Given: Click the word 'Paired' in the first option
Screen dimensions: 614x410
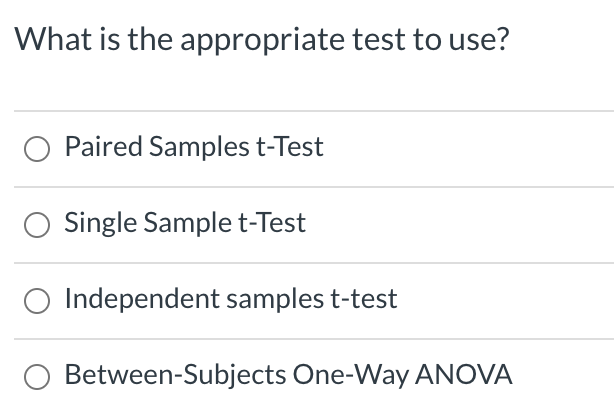Looking at the screenshot, I should click(x=103, y=146).
